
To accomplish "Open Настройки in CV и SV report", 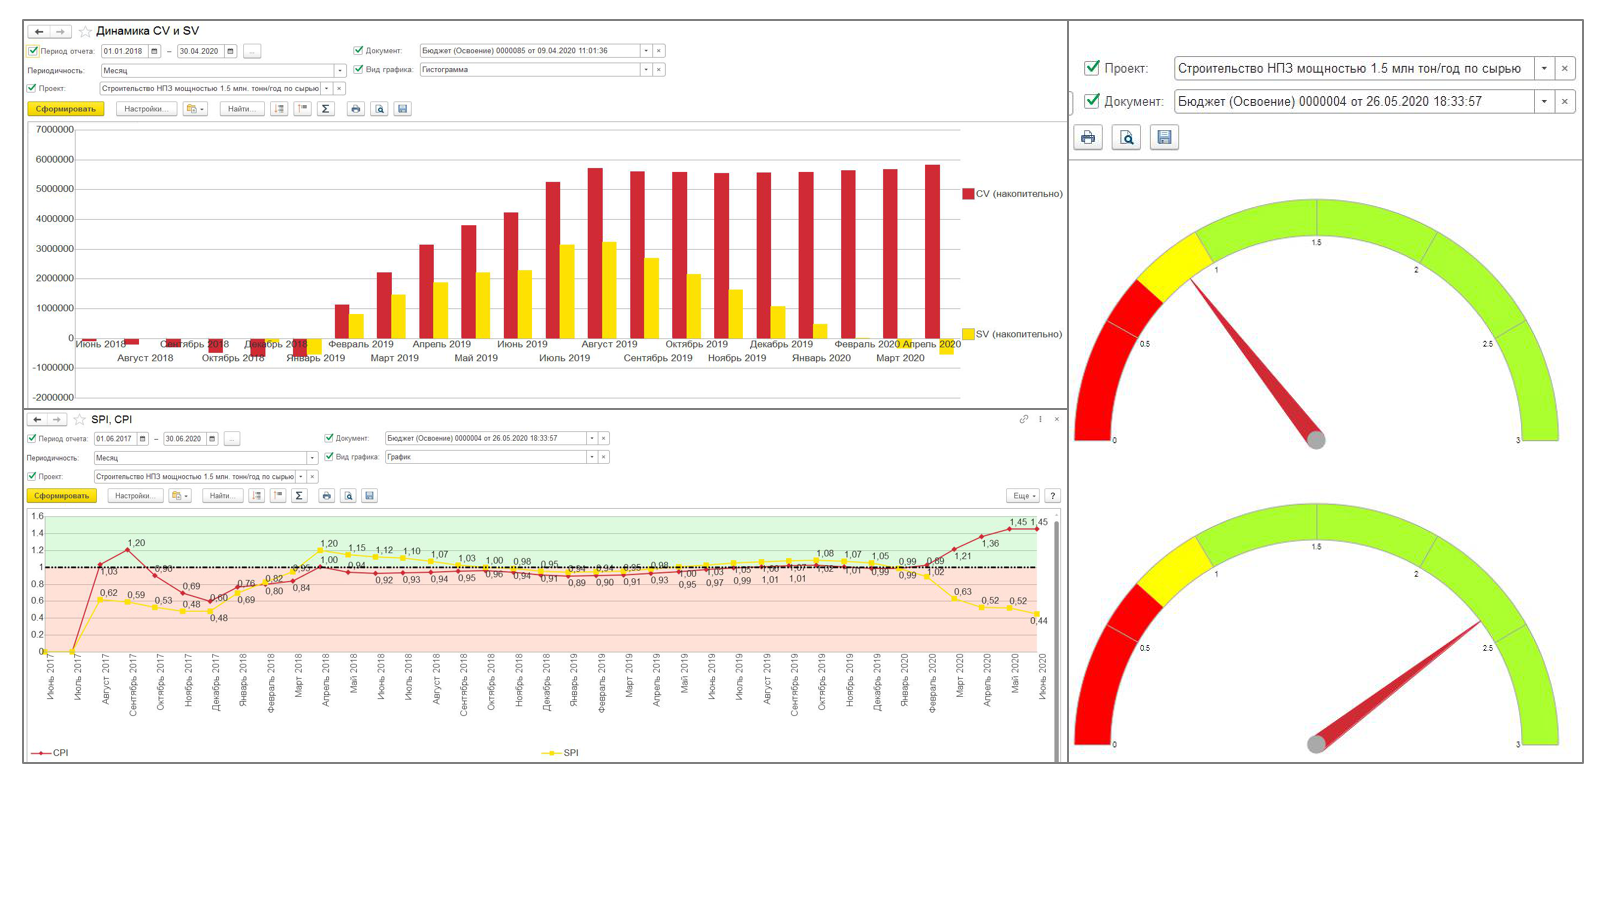I will pos(147,109).
